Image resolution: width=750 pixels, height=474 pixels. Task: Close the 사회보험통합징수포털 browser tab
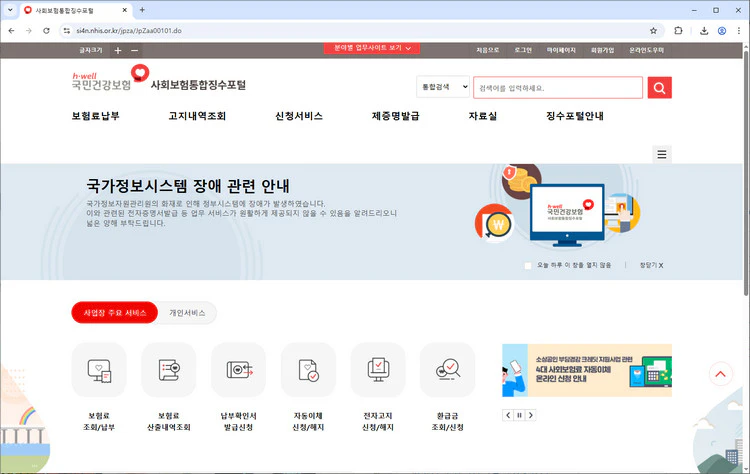[x=125, y=10]
